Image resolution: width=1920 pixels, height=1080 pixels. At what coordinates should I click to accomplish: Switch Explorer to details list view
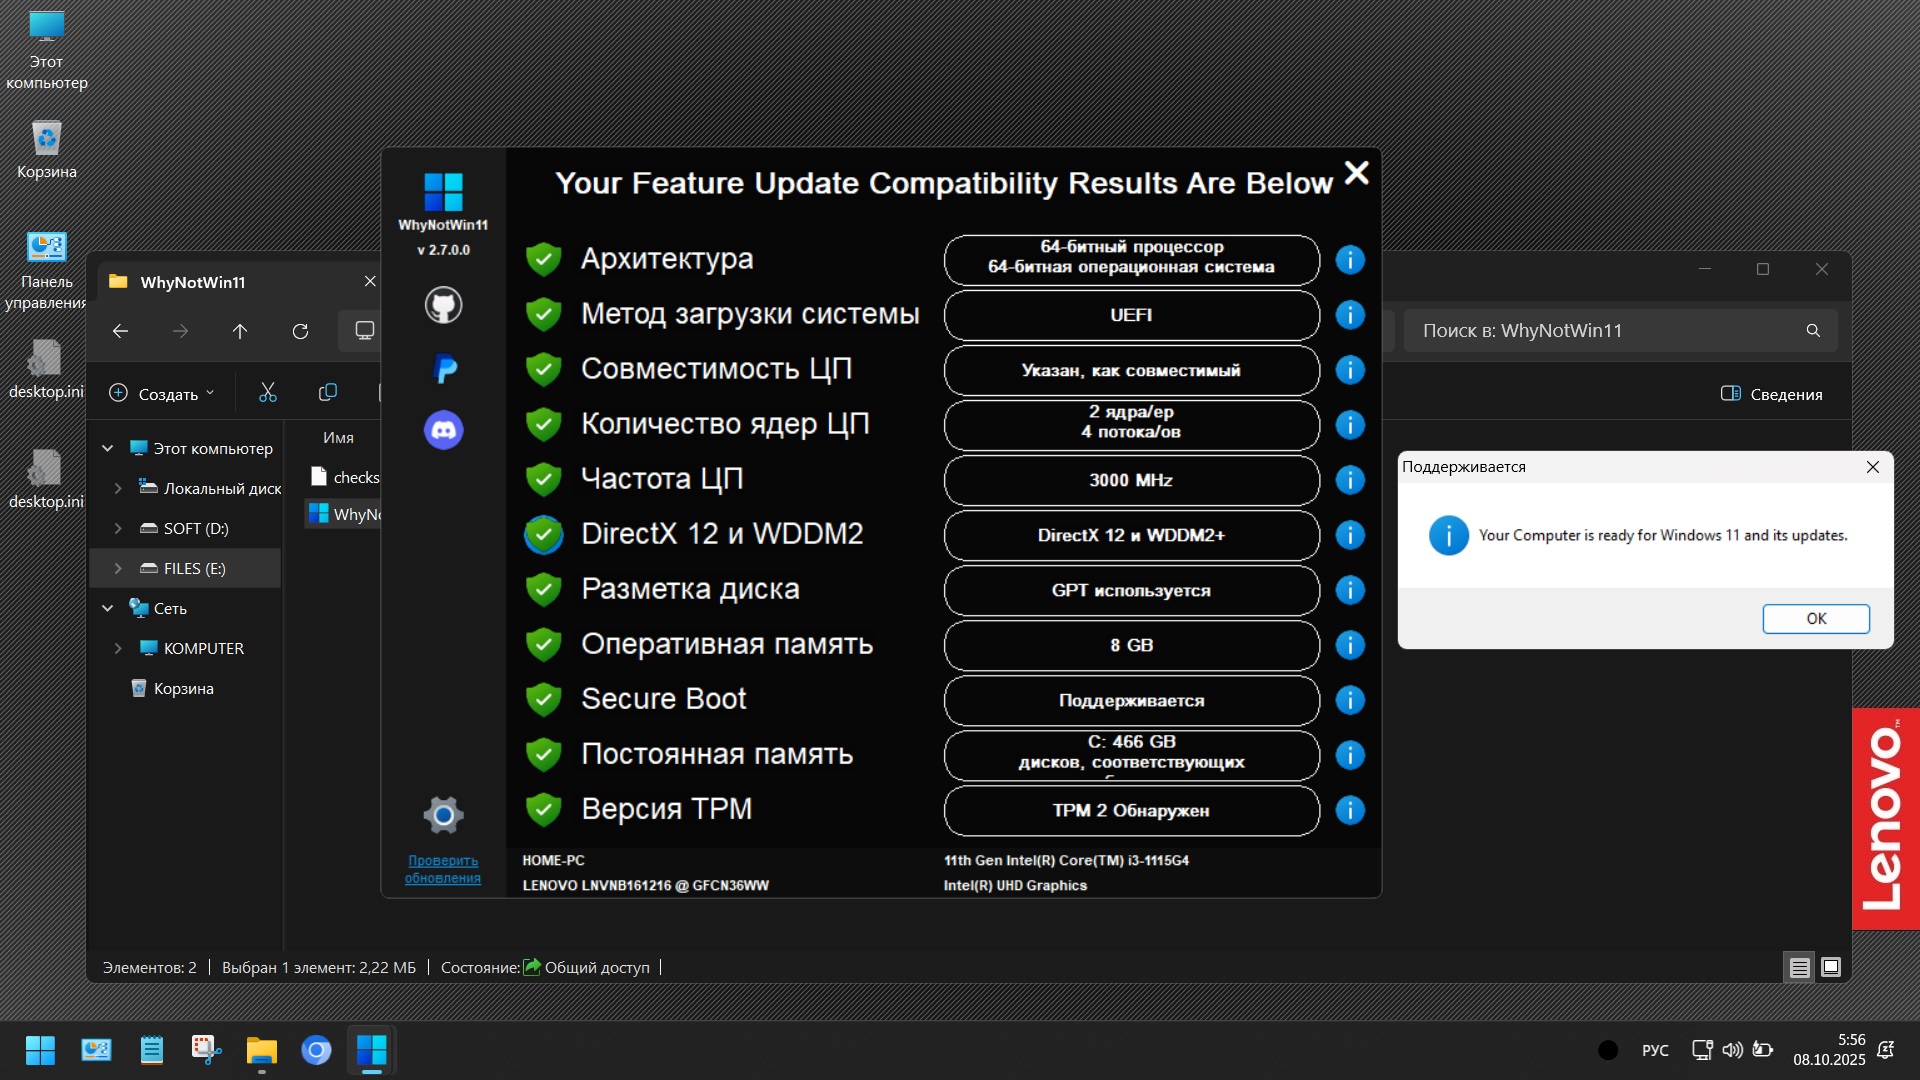1799,967
